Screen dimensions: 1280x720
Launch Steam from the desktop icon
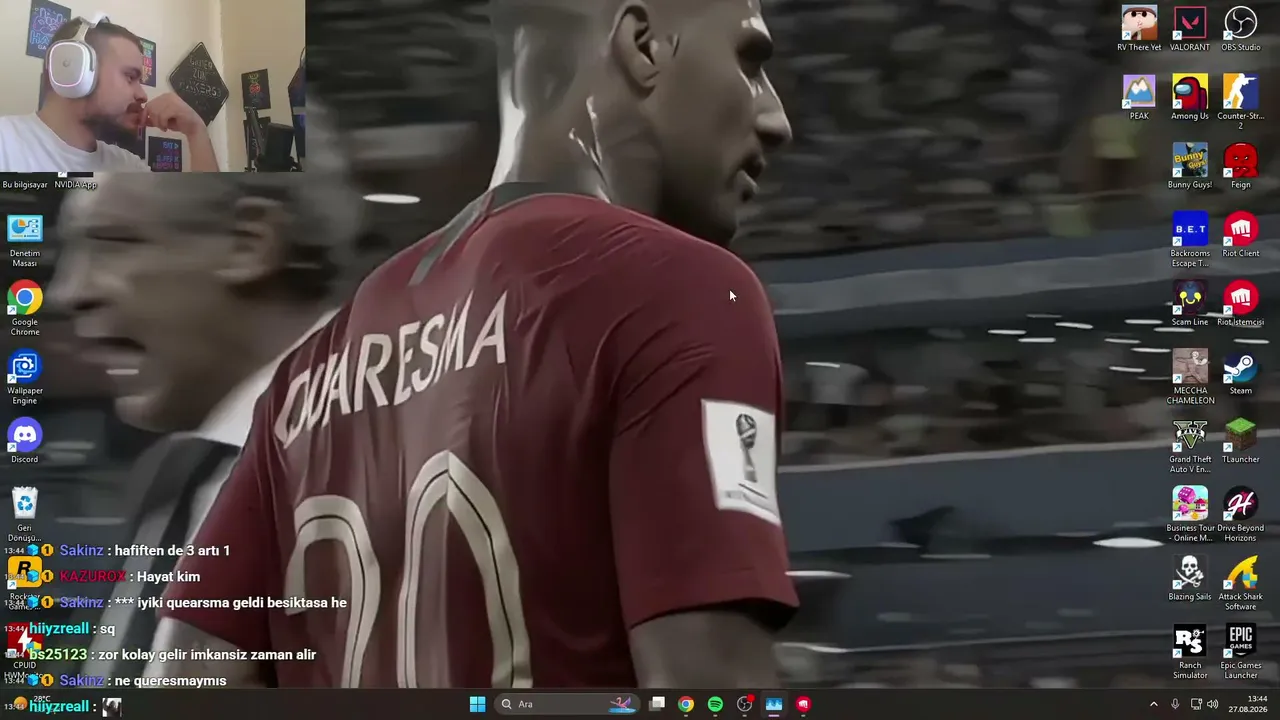pyautogui.click(x=1241, y=372)
